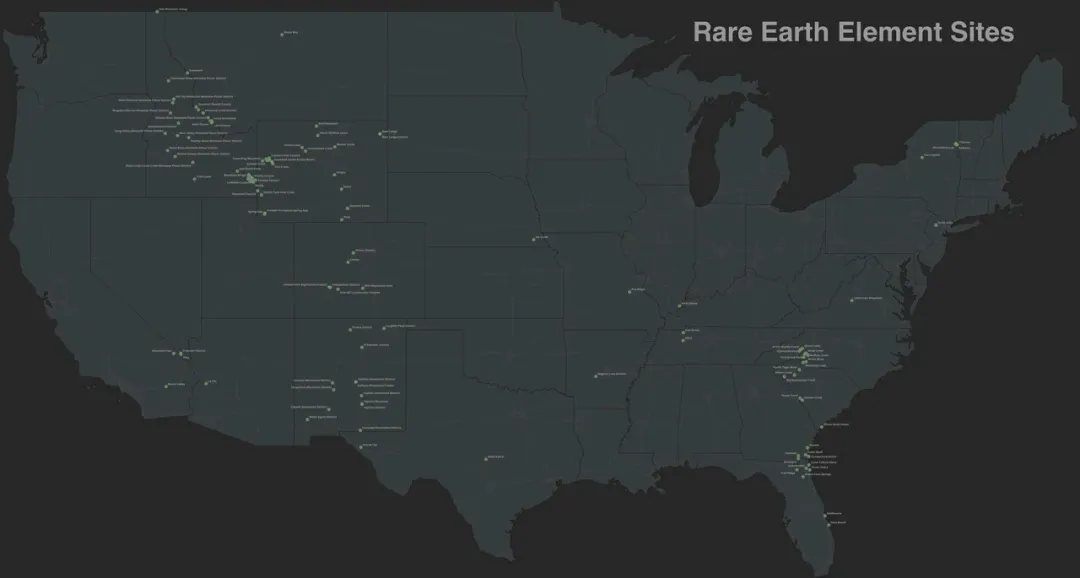Select the Rocky Boy site marker in Montana
This screenshot has height=578, width=1080.
tap(282, 34)
